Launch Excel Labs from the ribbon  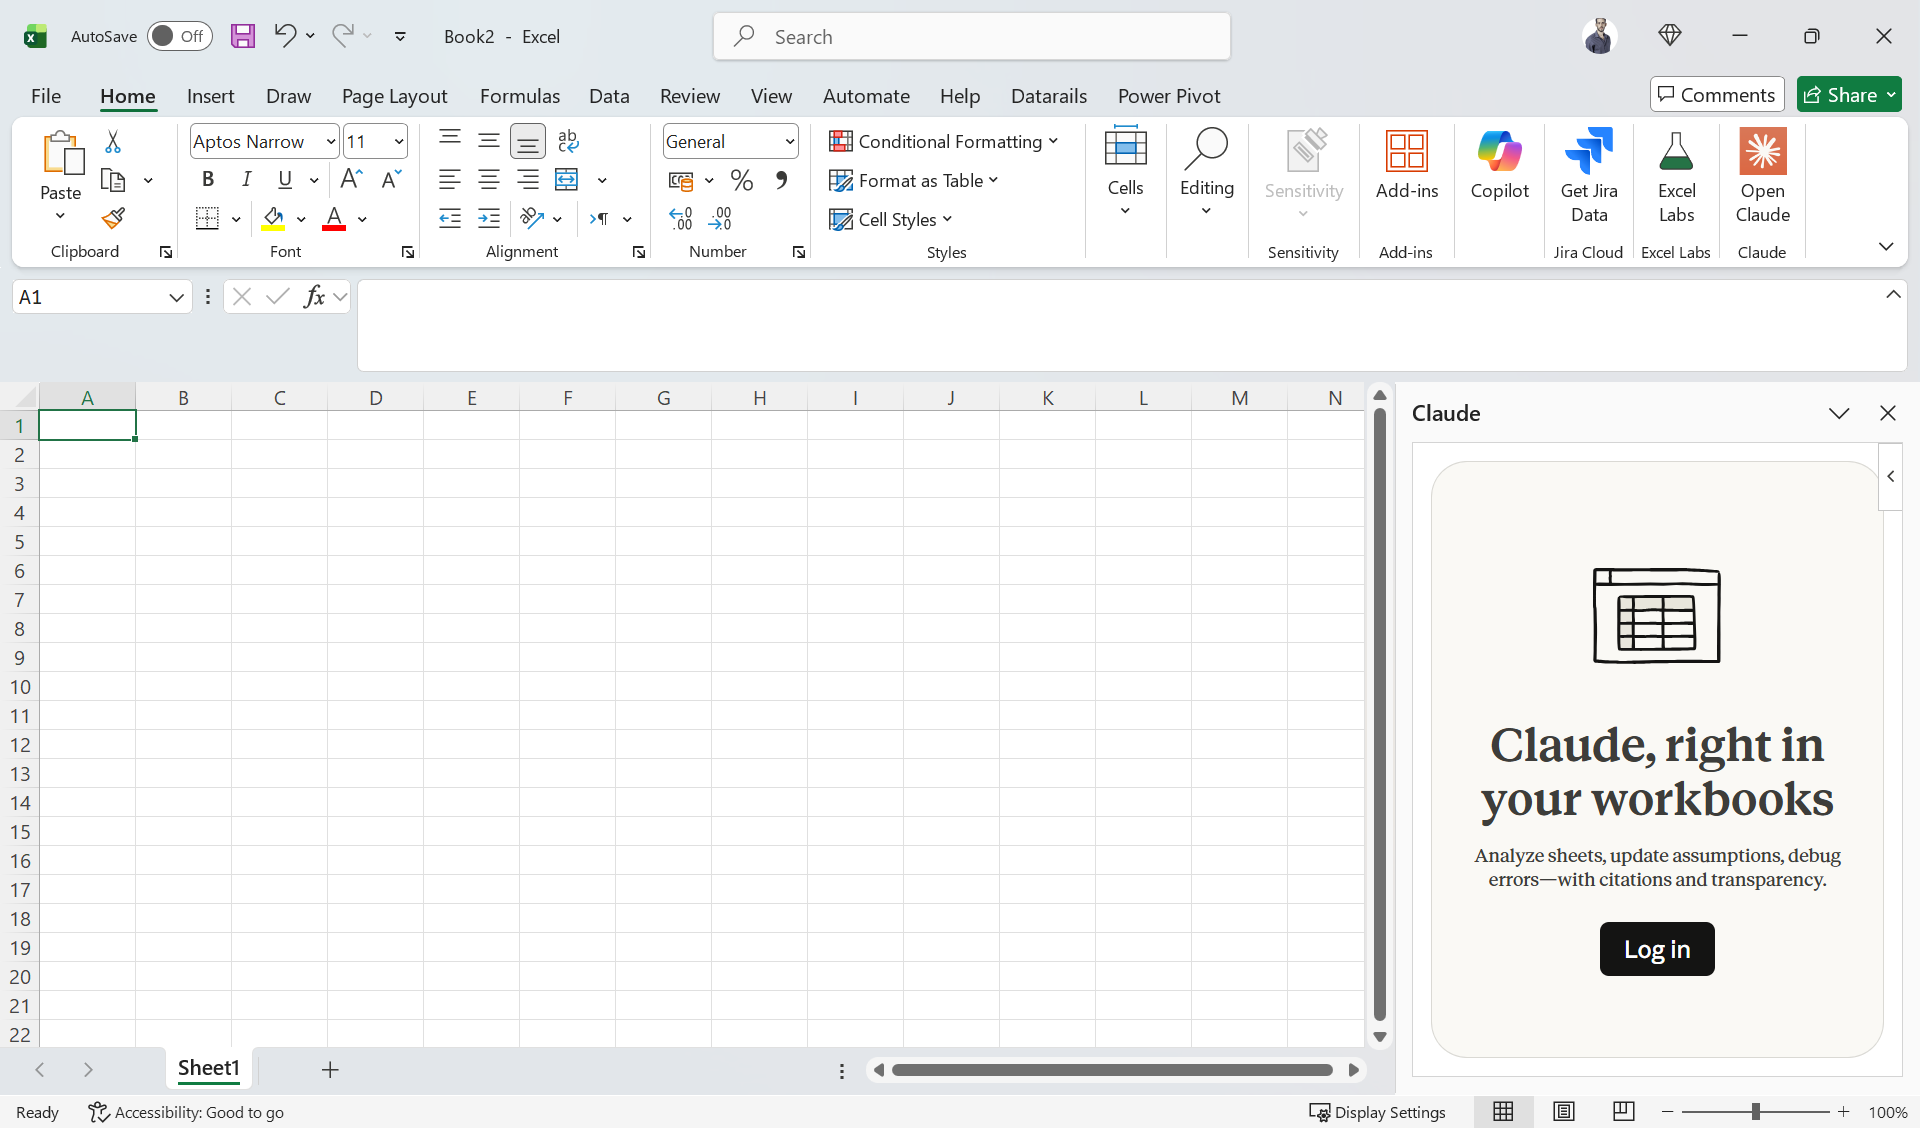tap(1676, 176)
